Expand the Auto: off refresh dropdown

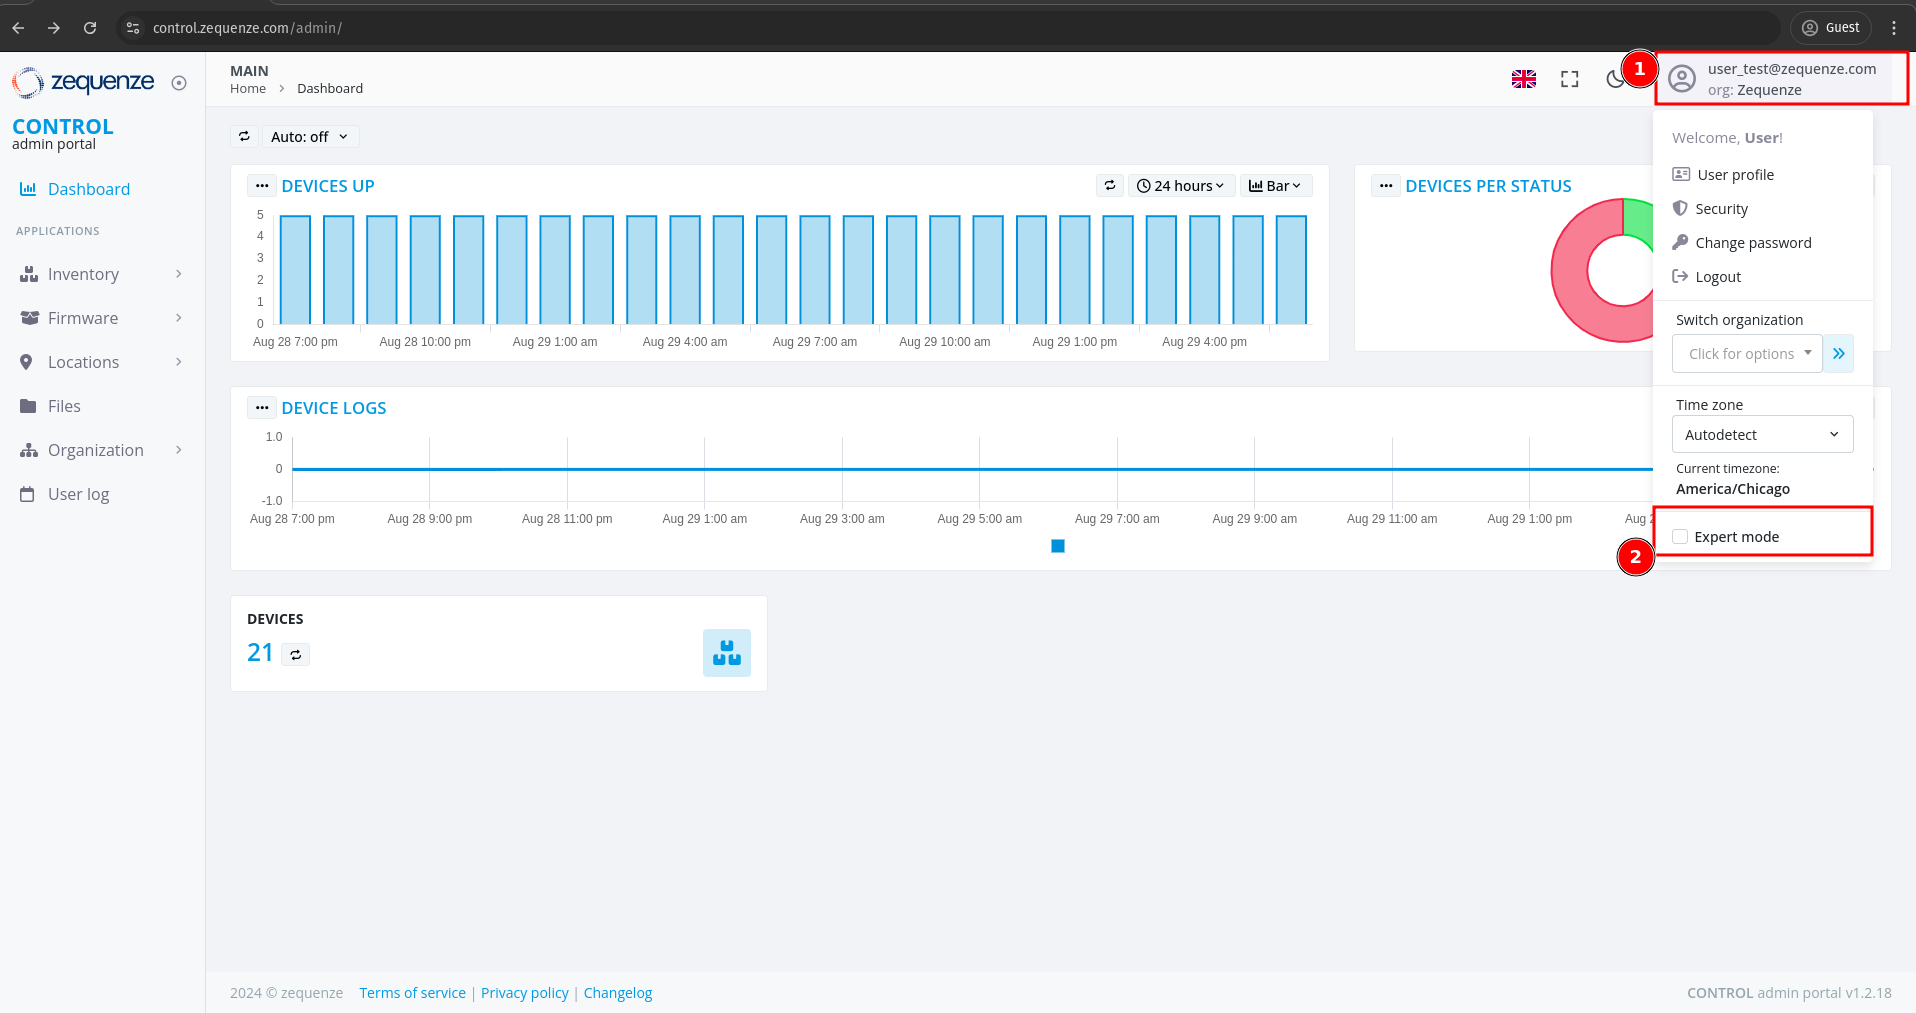click(x=309, y=137)
